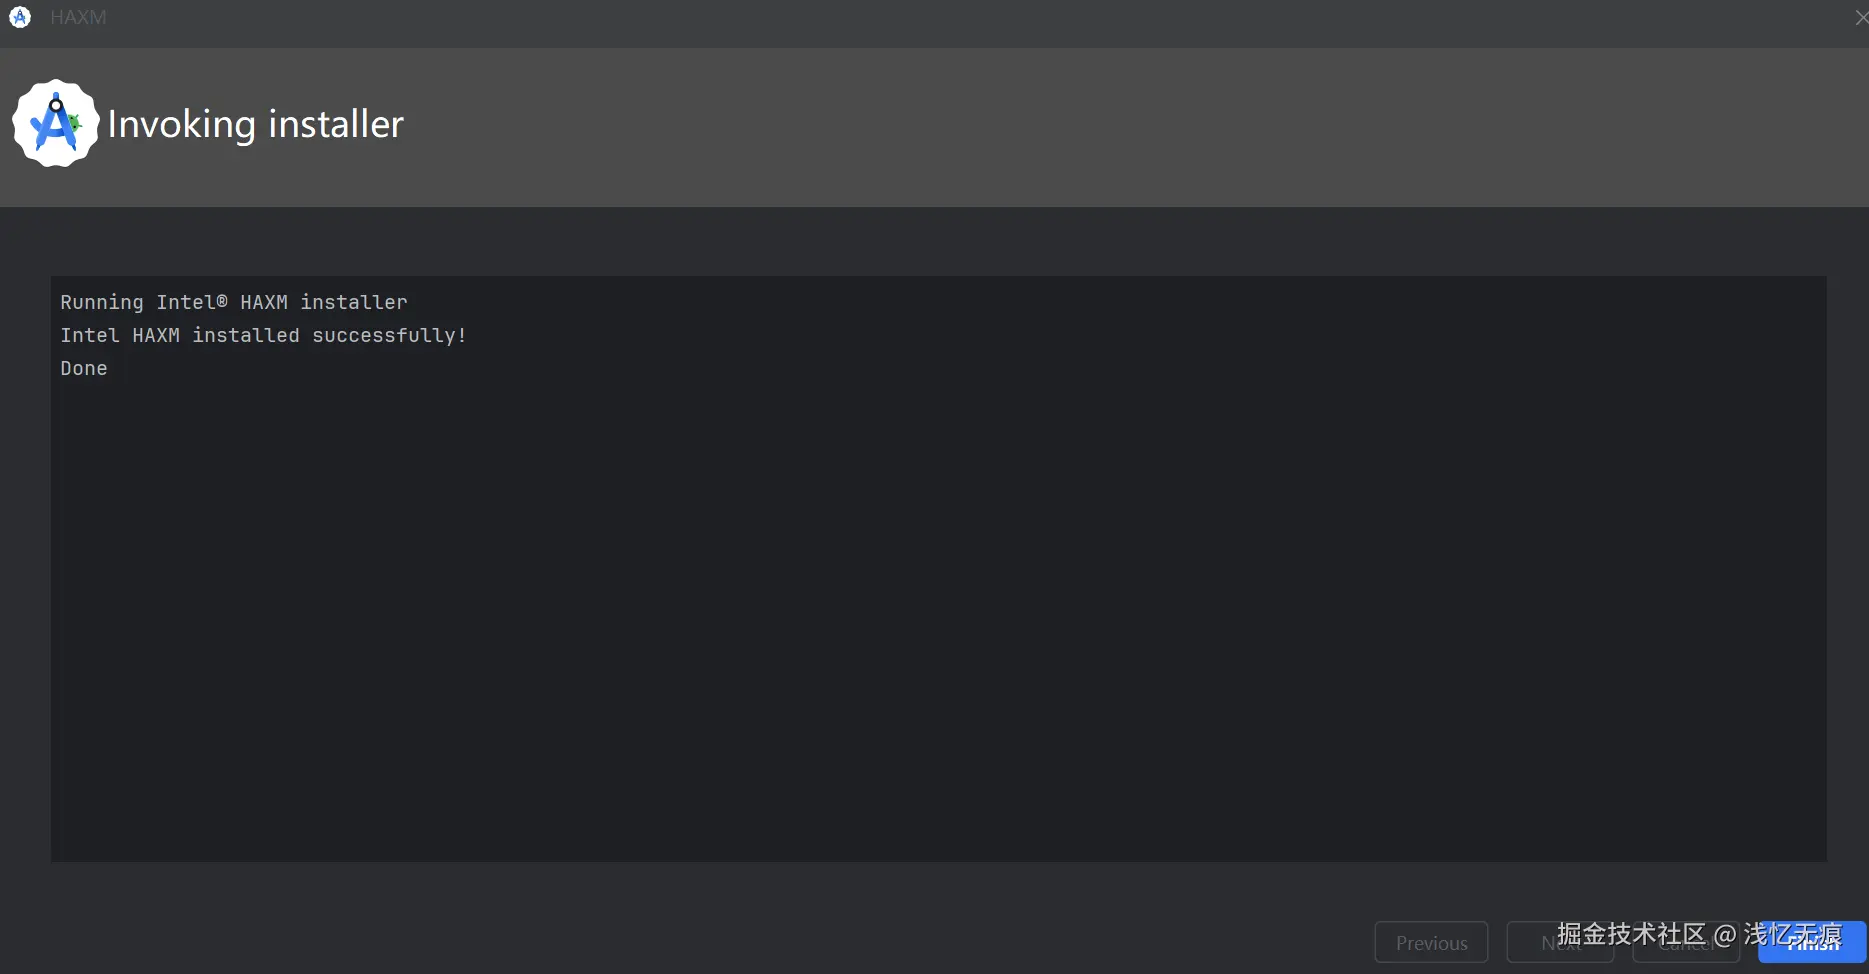The width and height of the screenshot is (1869, 974).
Task: Click the blue Finish button
Action: [x=1812, y=942]
